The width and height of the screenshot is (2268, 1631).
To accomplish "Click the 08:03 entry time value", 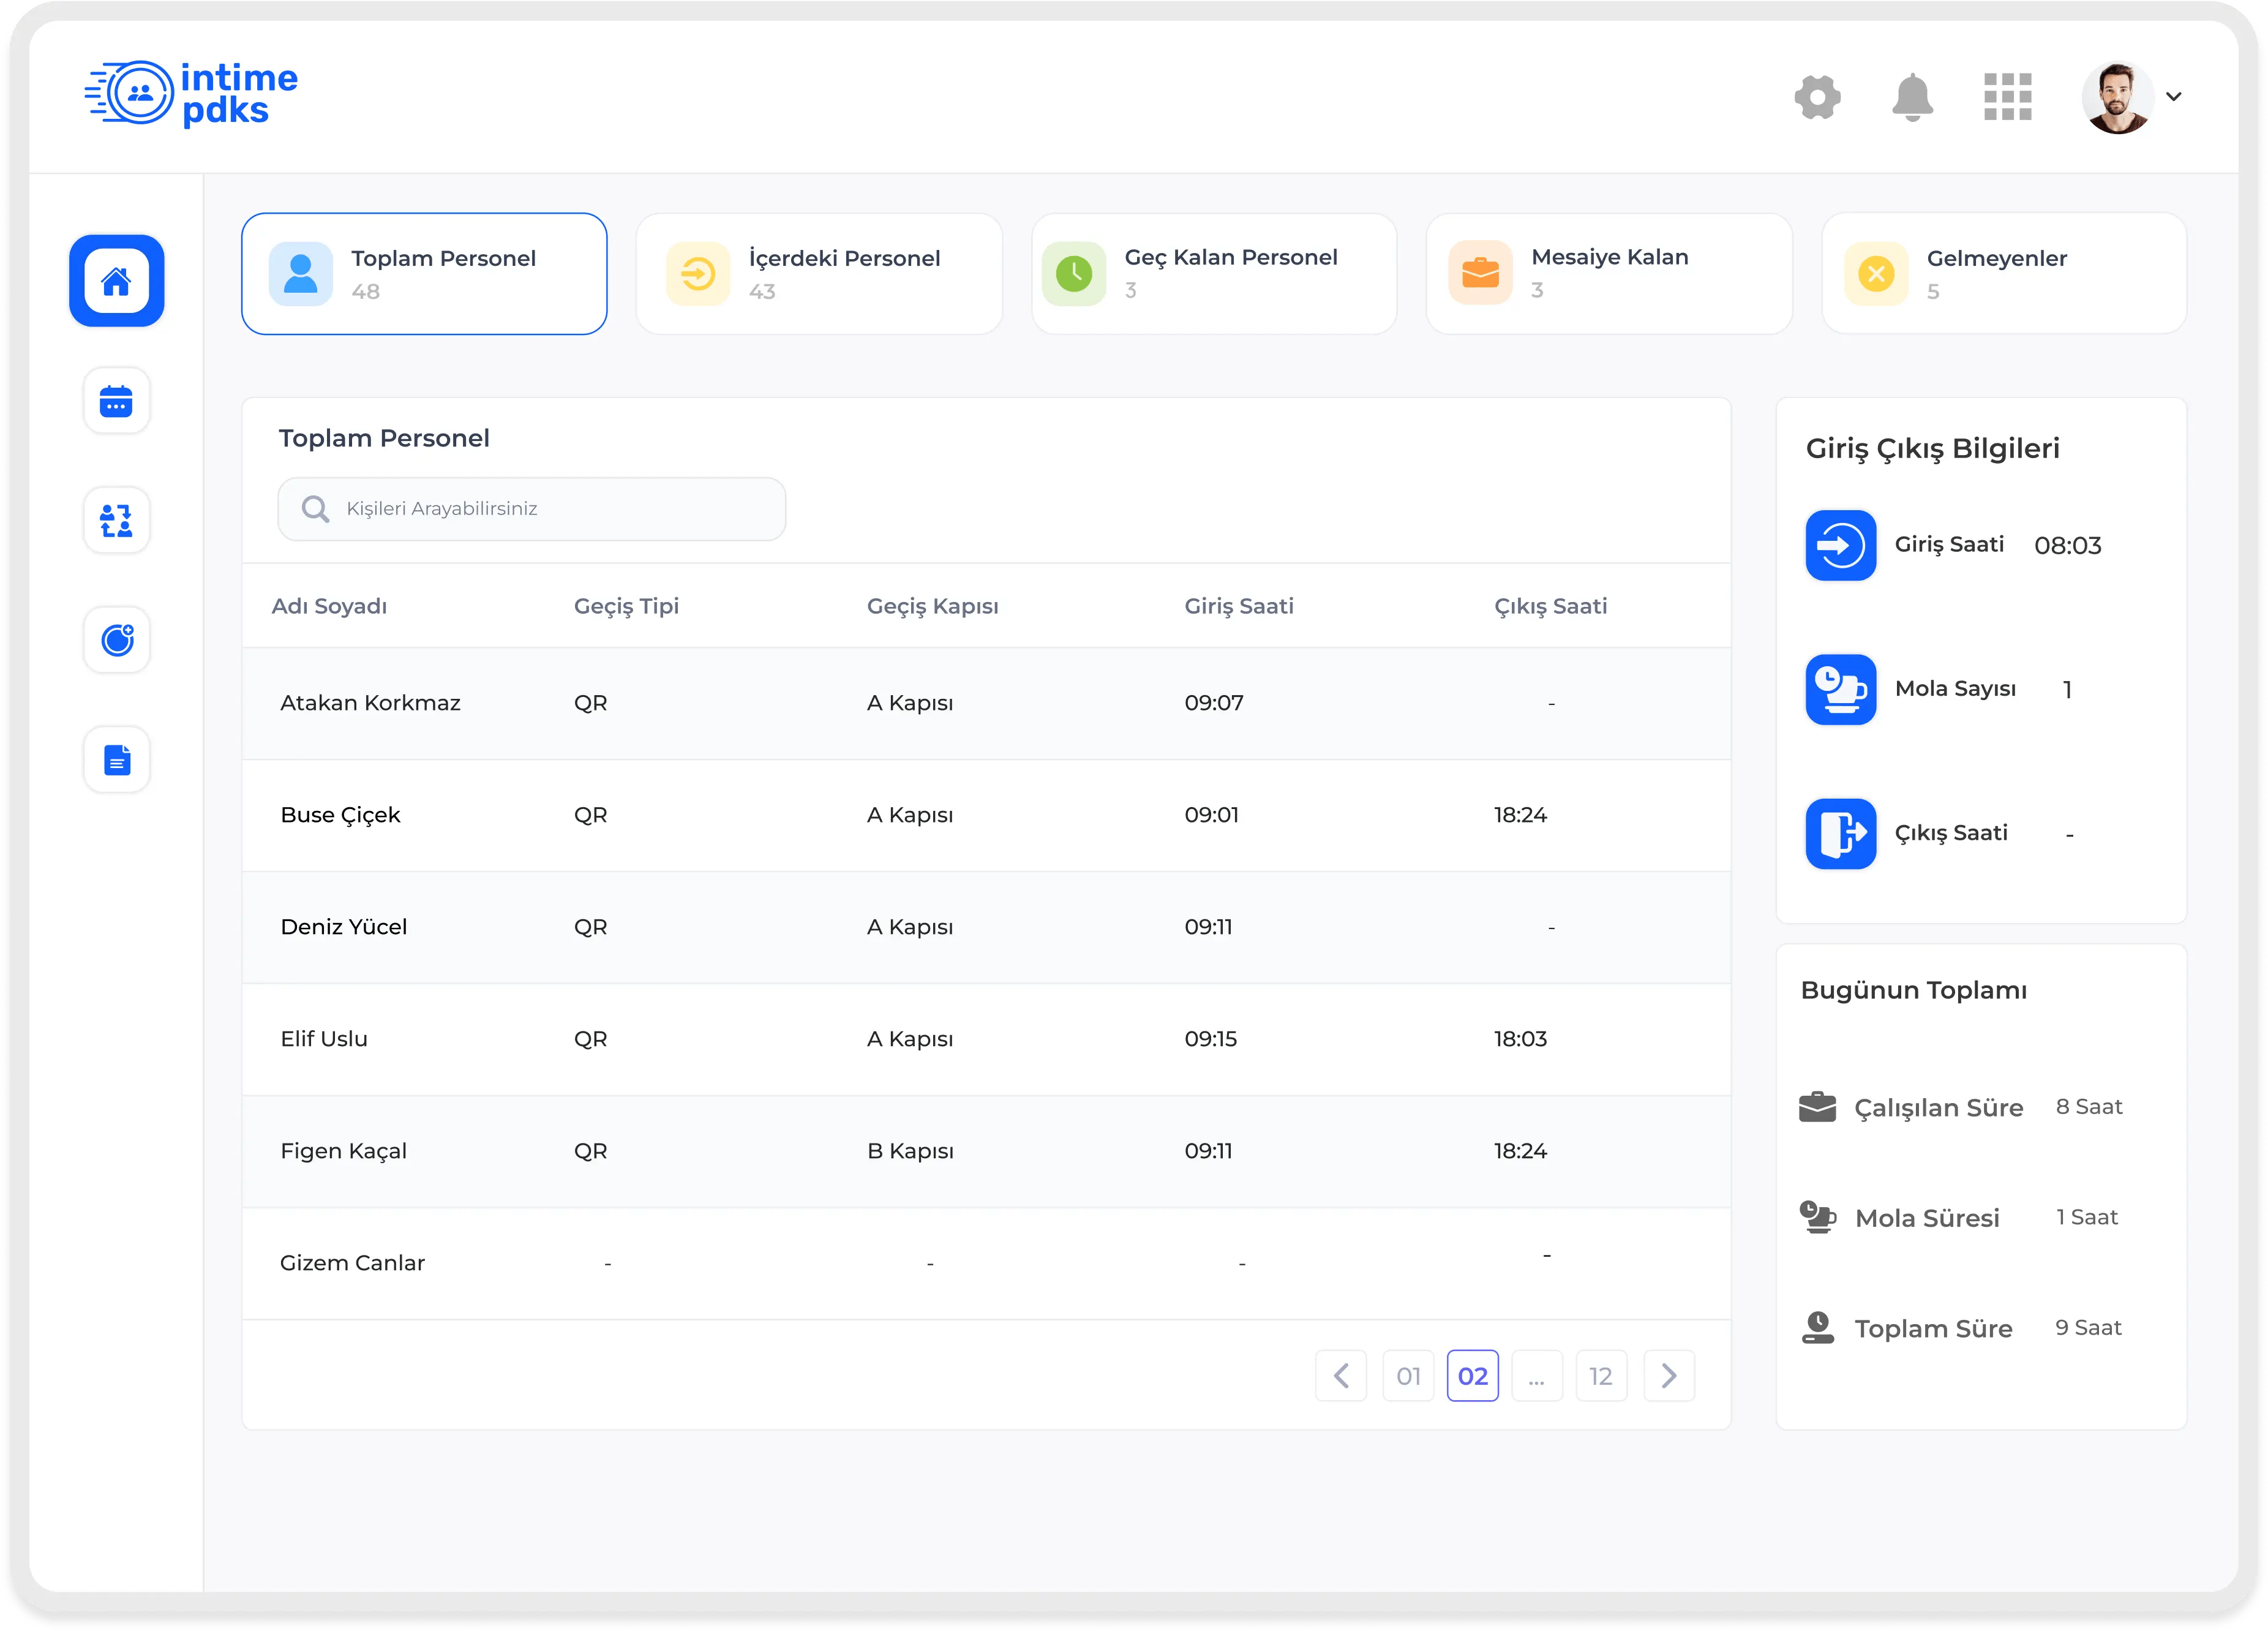I will pyautogui.click(x=2067, y=546).
